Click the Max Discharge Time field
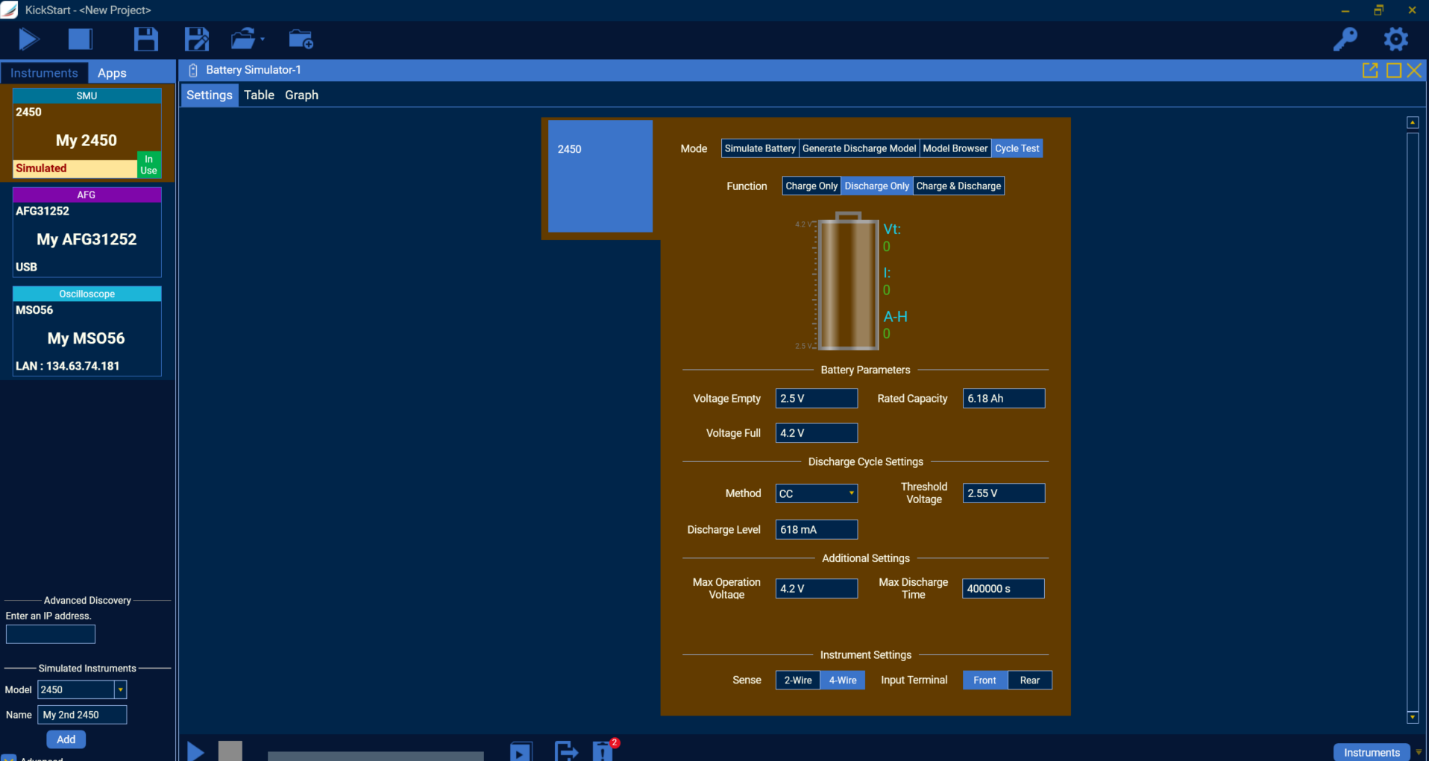Screen dimensions: 1429x761 1004,588
